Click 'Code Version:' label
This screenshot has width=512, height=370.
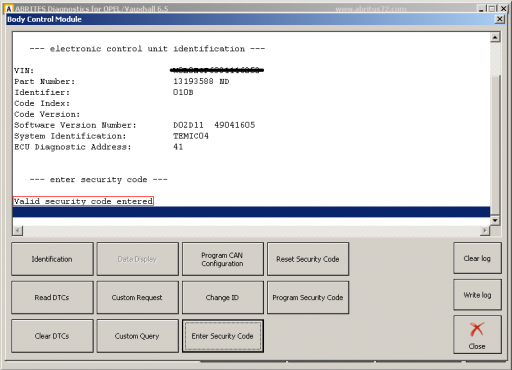[x=47, y=114]
